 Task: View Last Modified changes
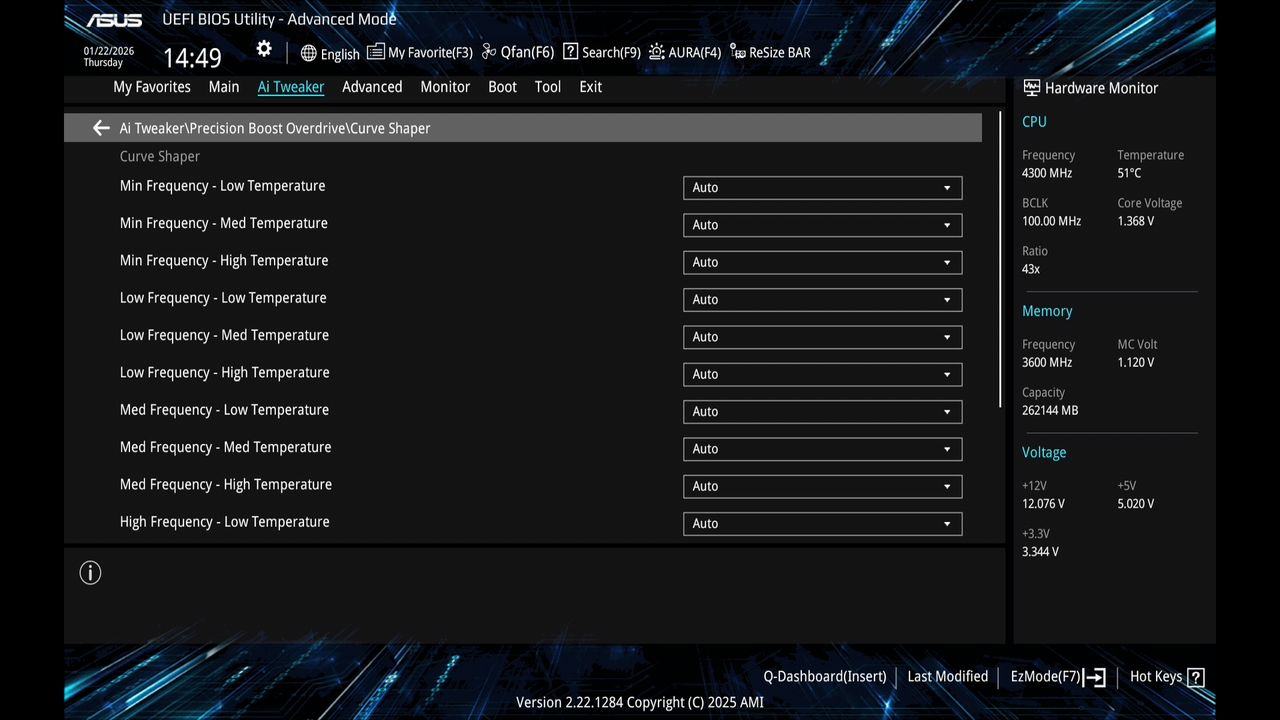(947, 677)
